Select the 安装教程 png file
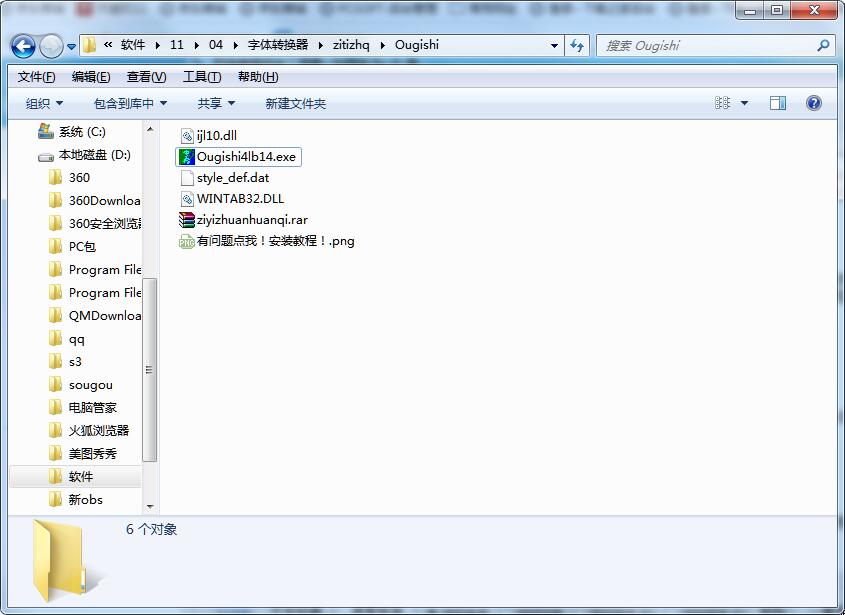Screen dimensions: 845x615 (267, 241)
